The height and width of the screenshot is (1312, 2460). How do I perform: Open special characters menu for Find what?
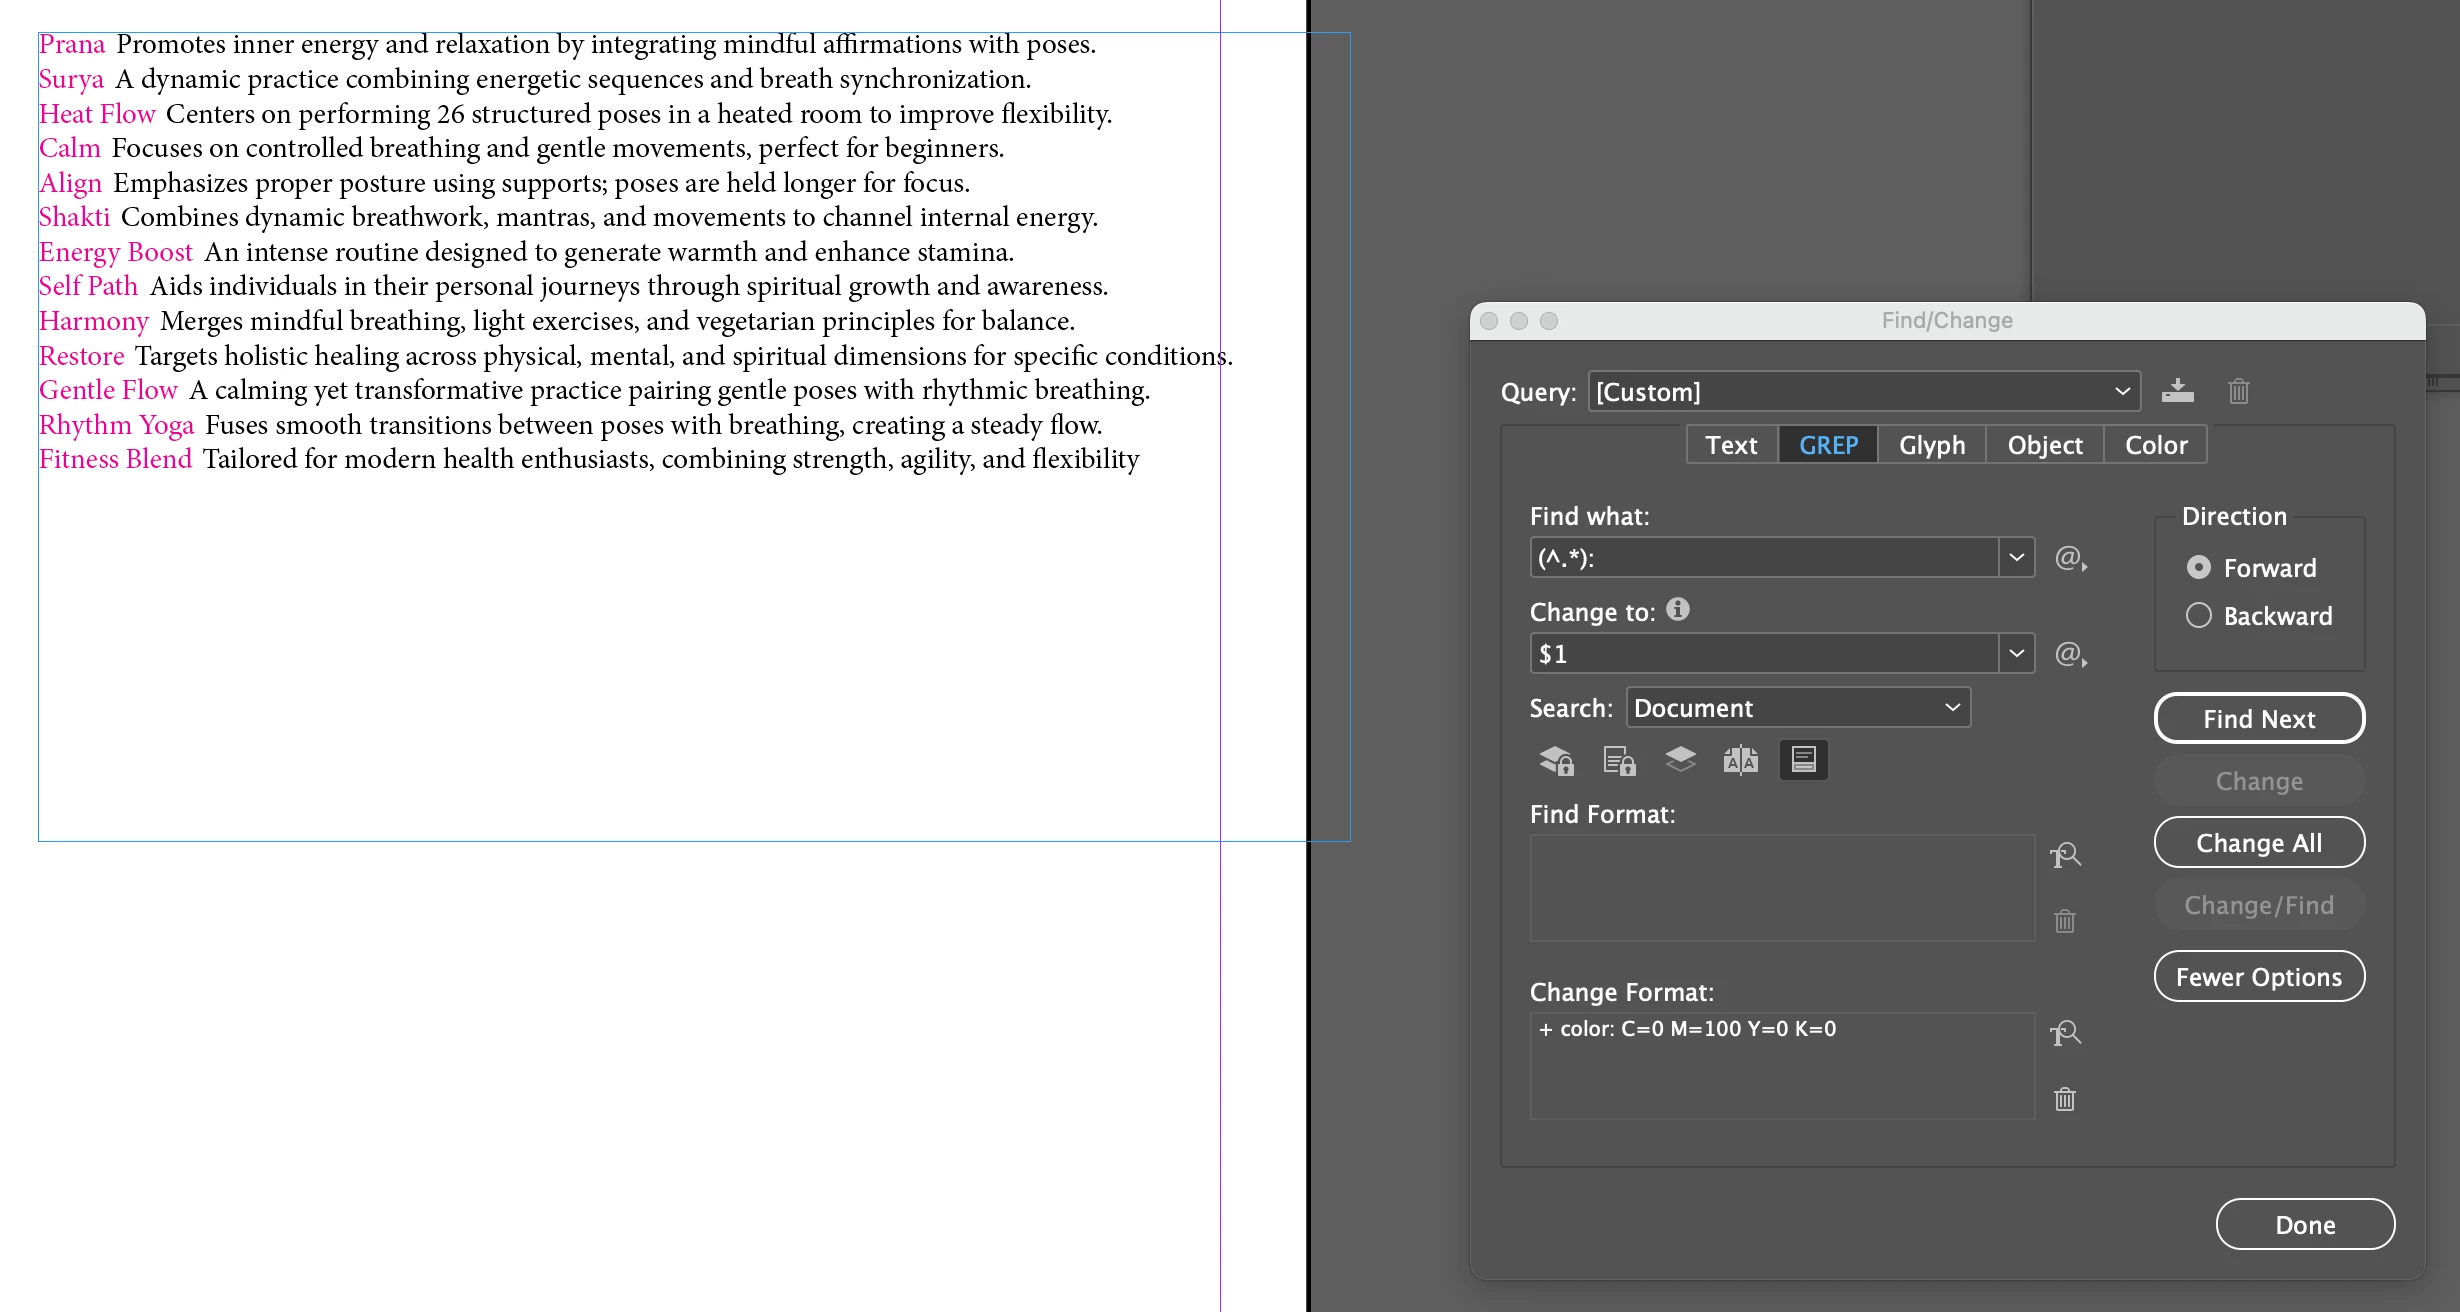tap(2070, 558)
